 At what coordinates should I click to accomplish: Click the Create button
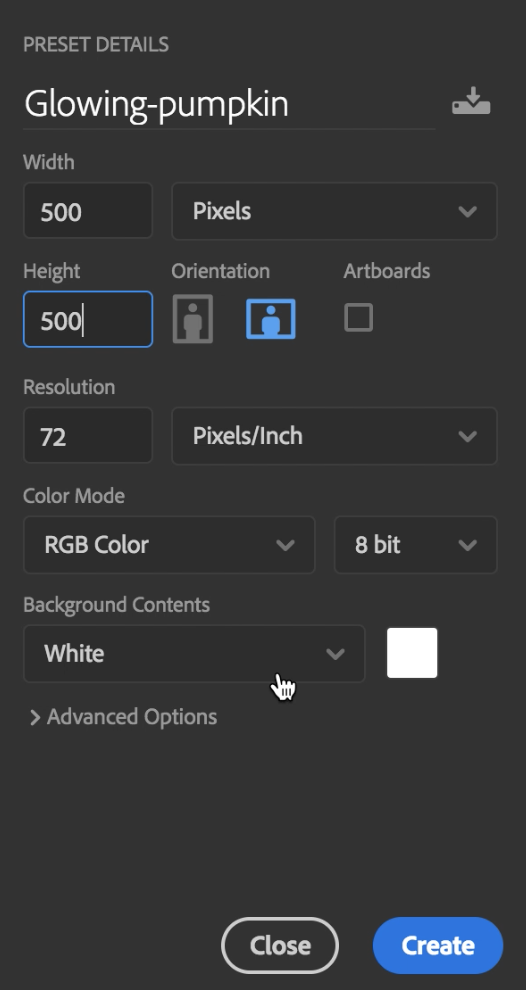click(x=438, y=945)
